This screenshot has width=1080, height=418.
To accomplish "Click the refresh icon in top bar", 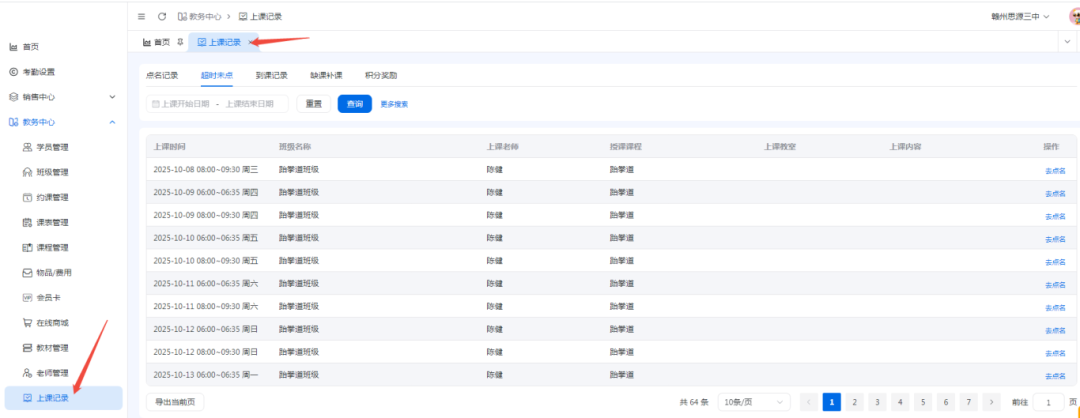I will (162, 17).
